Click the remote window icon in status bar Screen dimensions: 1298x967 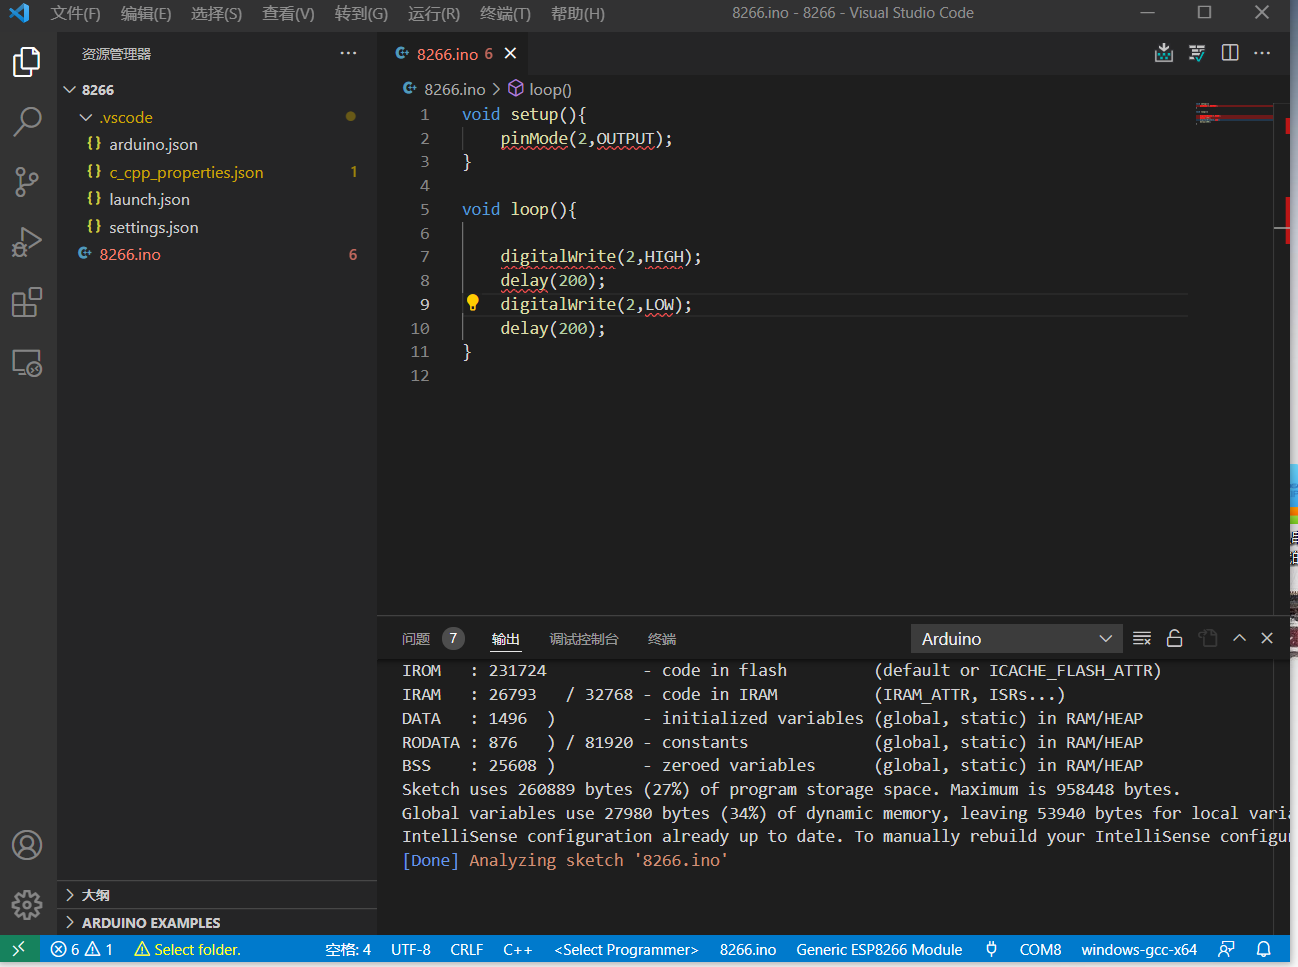pyautogui.click(x=19, y=949)
